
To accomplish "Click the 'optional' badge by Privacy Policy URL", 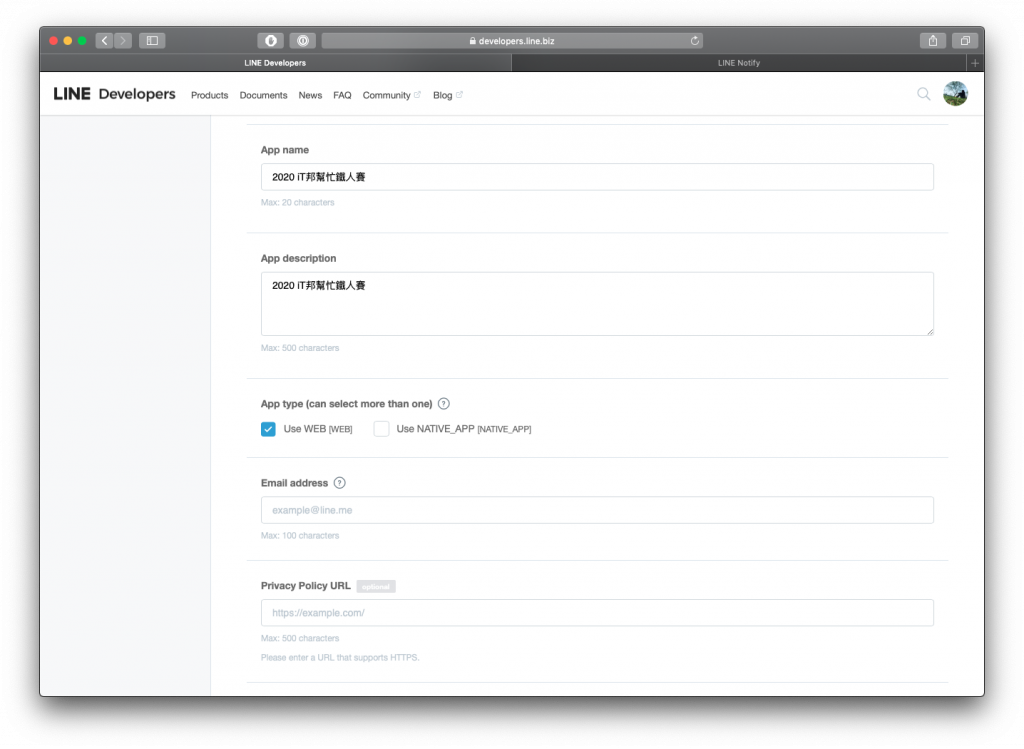I will (x=376, y=586).
